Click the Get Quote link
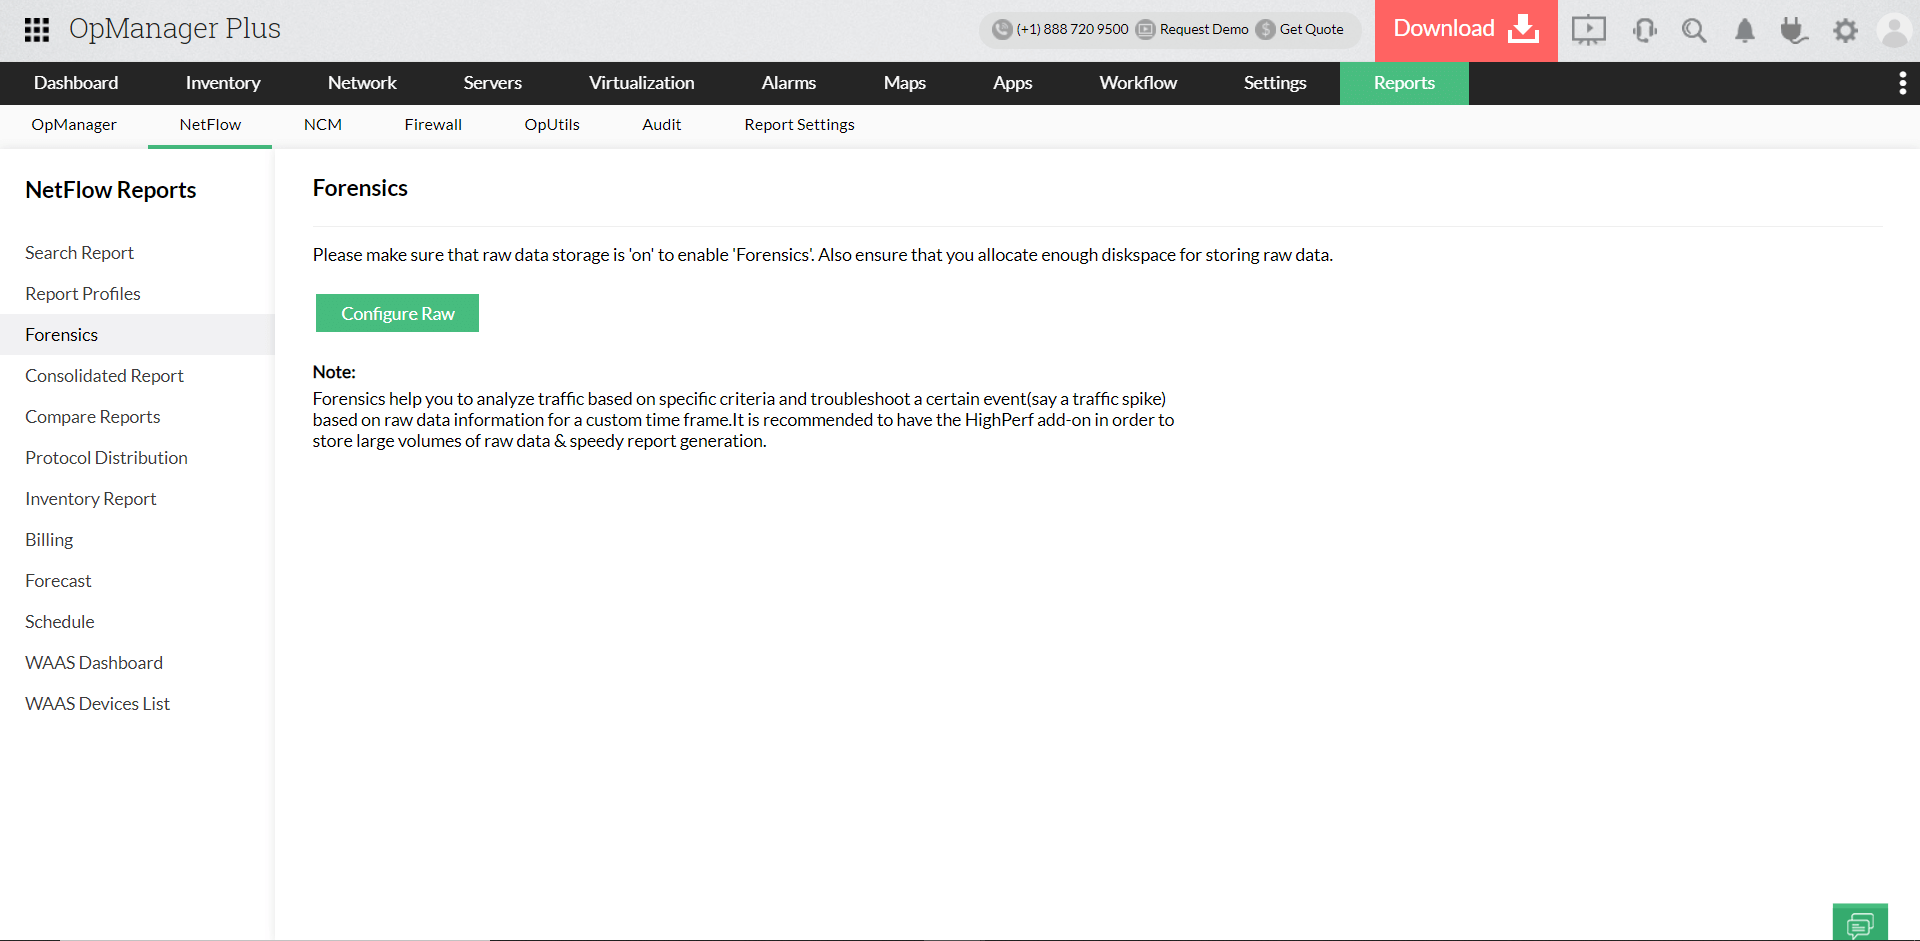This screenshot has width=1920, height=941. click(1312, 29)
